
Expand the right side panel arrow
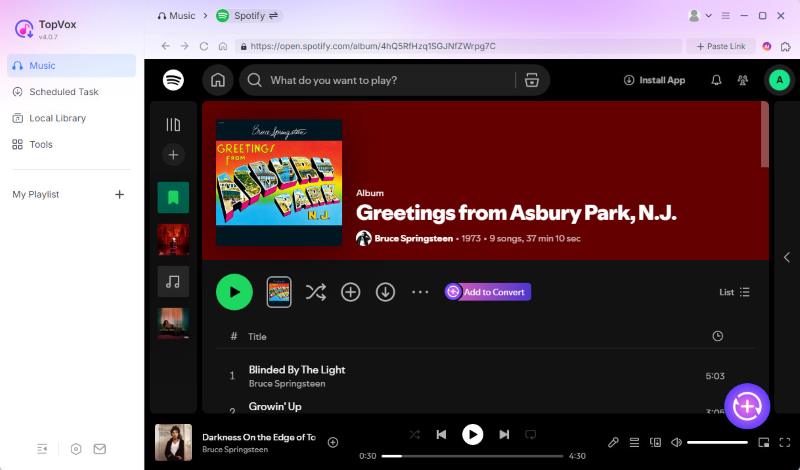tap(787, 257)
